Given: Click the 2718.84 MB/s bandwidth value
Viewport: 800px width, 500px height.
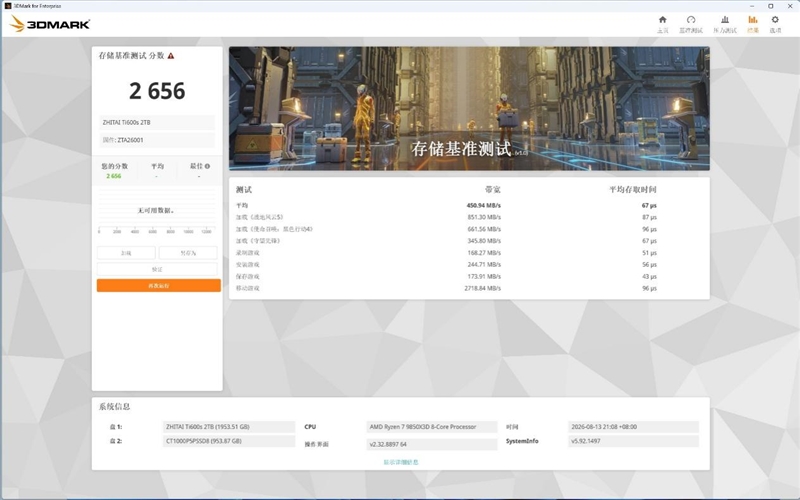Looking at the screenshot, I should coord(482,288).
